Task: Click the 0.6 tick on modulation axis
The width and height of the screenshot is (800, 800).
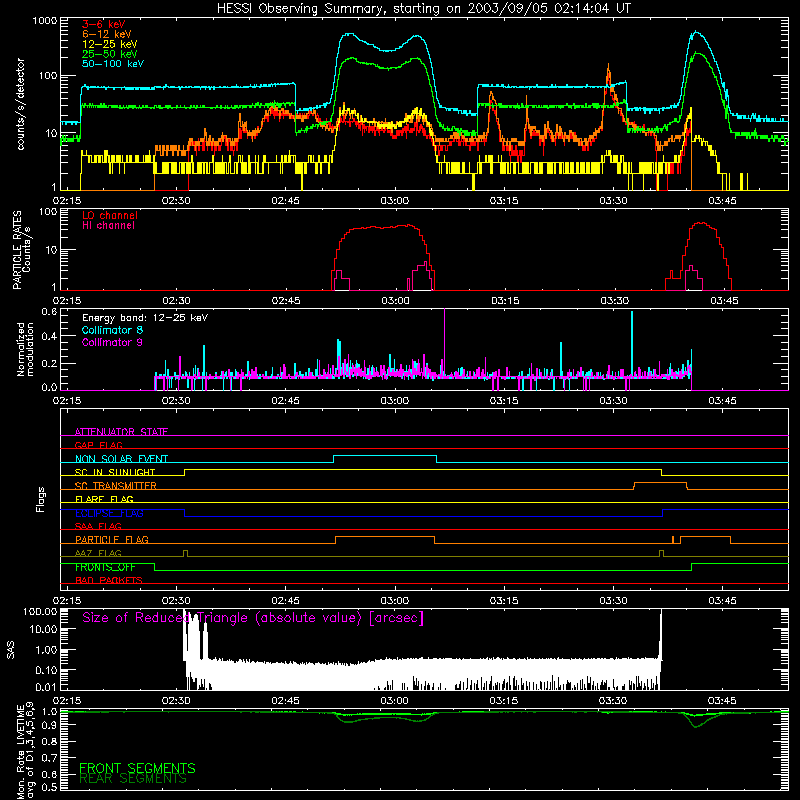Action: pyautogui.click(x=49, y=311)
